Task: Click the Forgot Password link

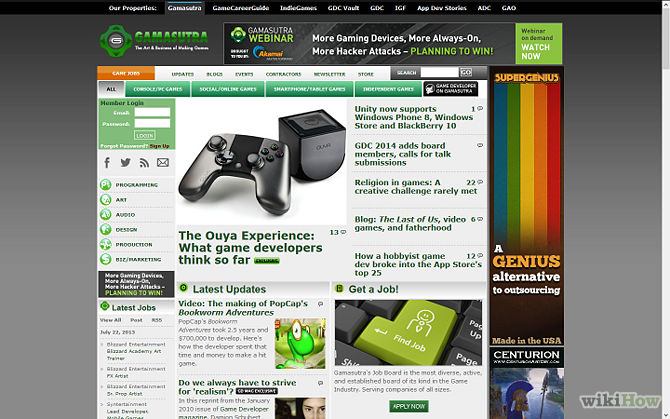Action: point(124,146)
